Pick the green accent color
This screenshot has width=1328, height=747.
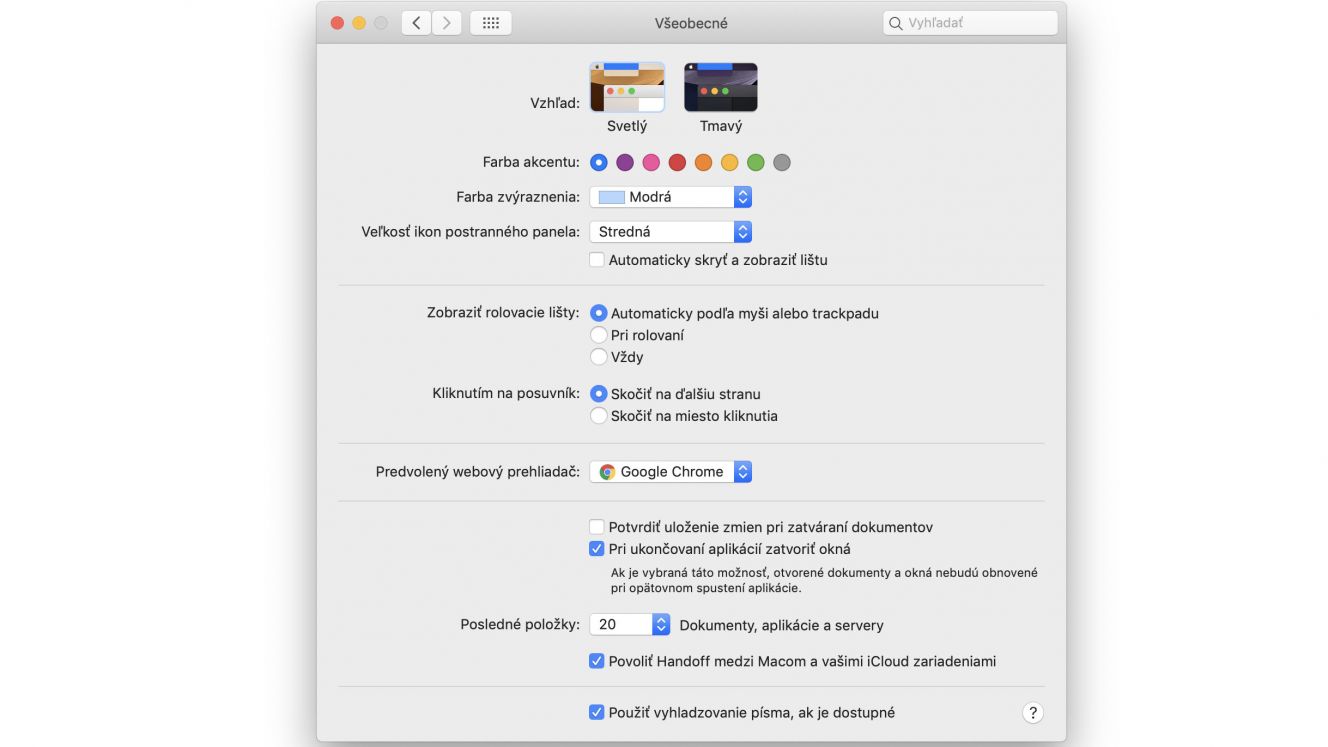756,162
